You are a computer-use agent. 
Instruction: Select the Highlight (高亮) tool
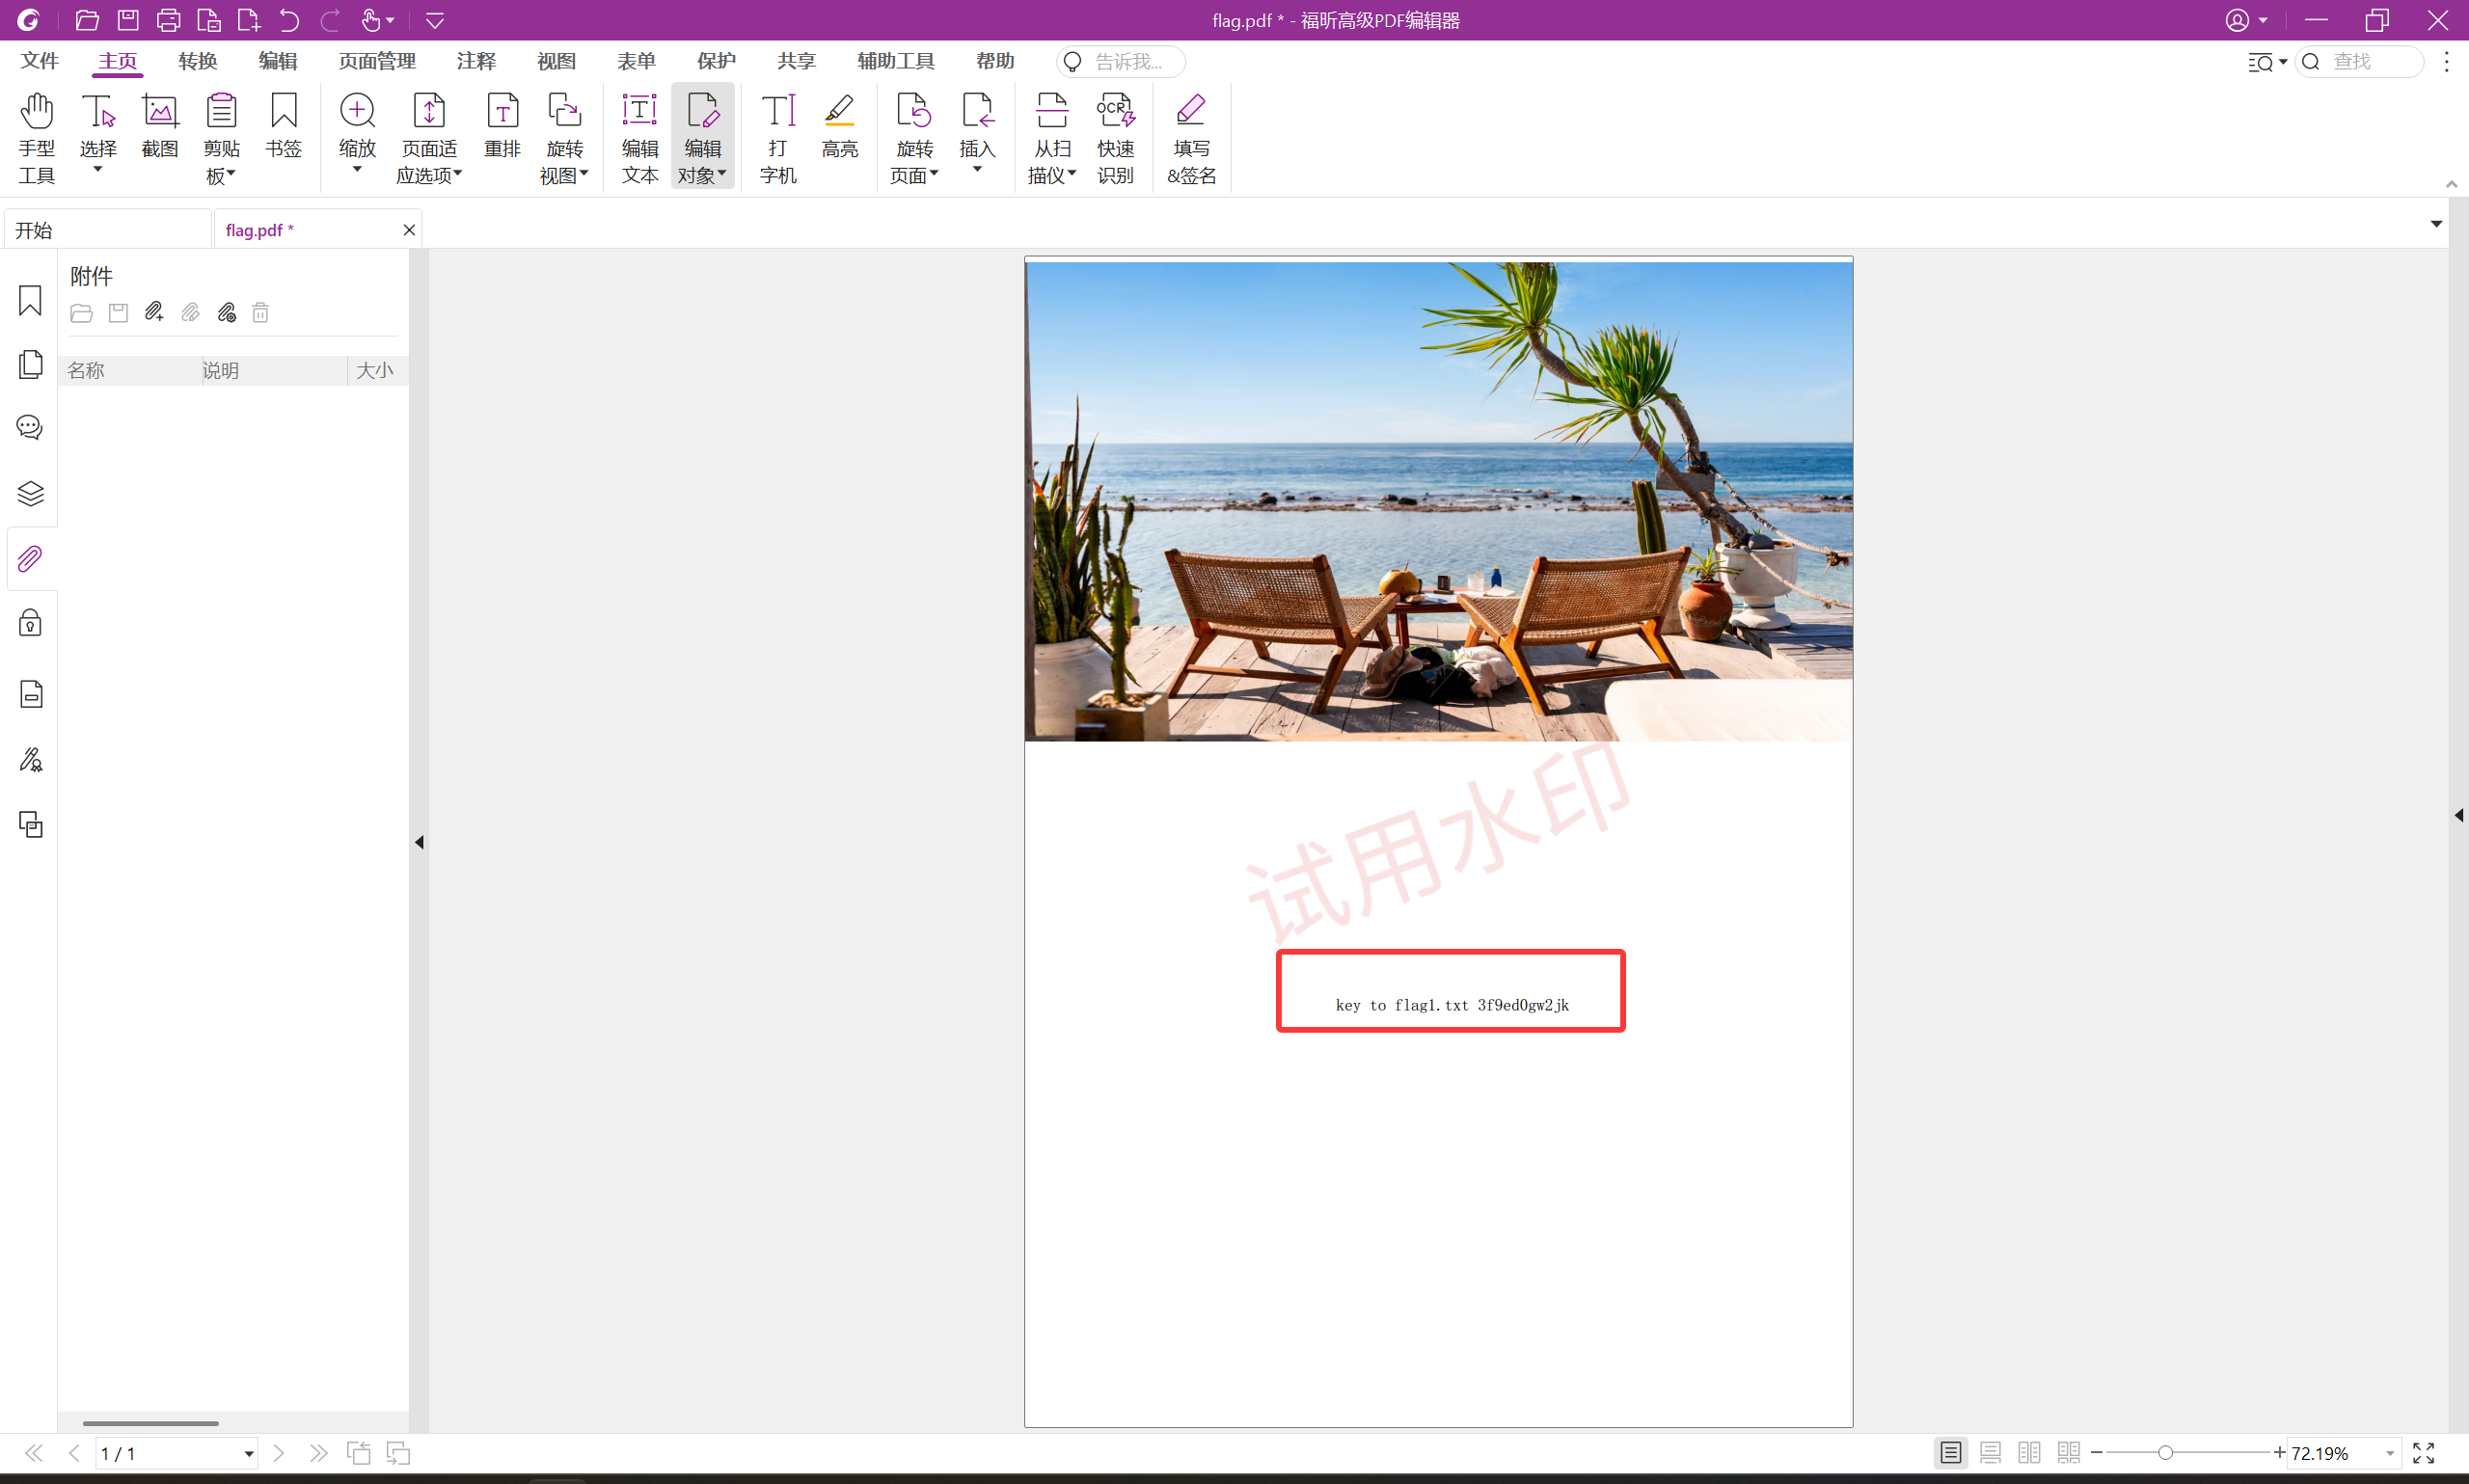click(840, 125)
